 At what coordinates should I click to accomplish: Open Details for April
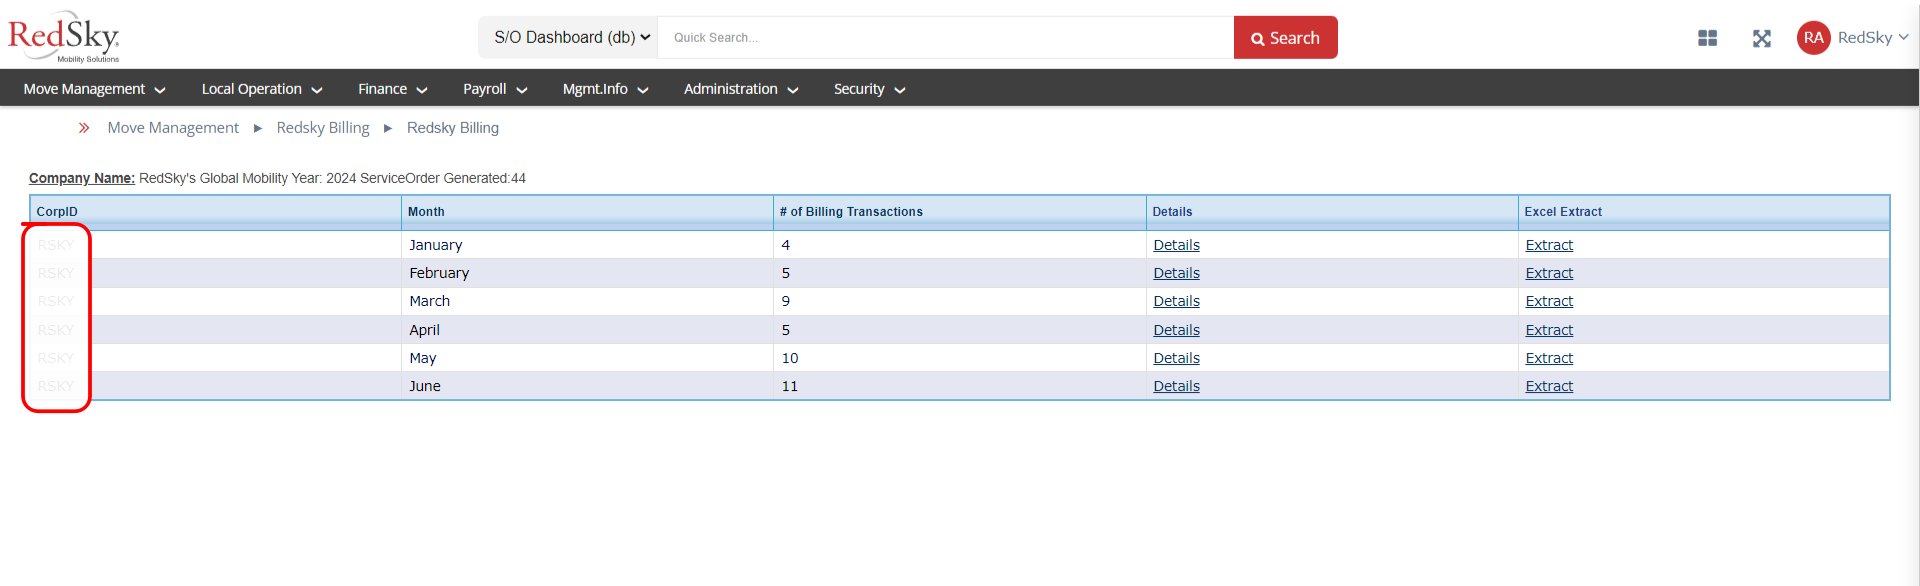[x=1176, y=330]
